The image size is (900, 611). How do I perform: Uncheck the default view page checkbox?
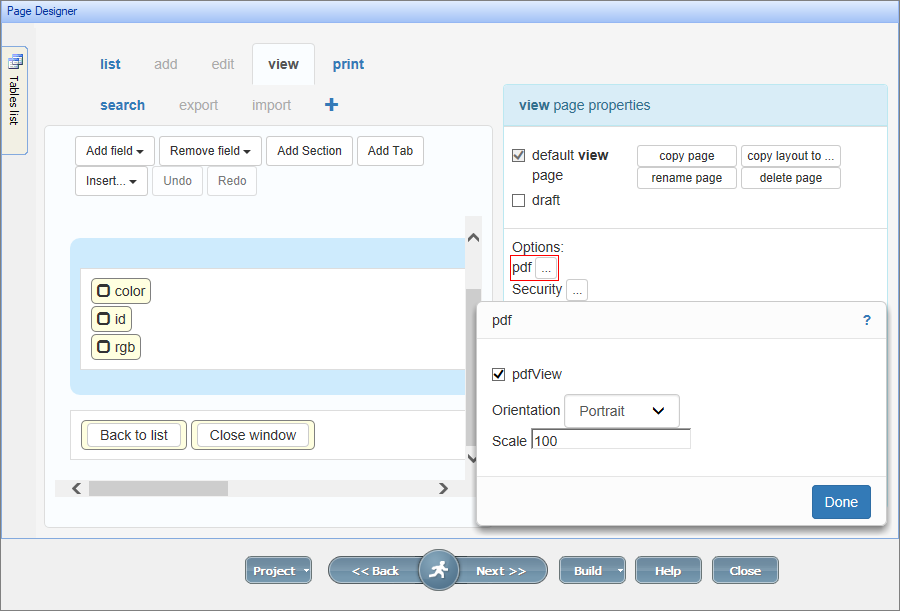coord(518,155)
